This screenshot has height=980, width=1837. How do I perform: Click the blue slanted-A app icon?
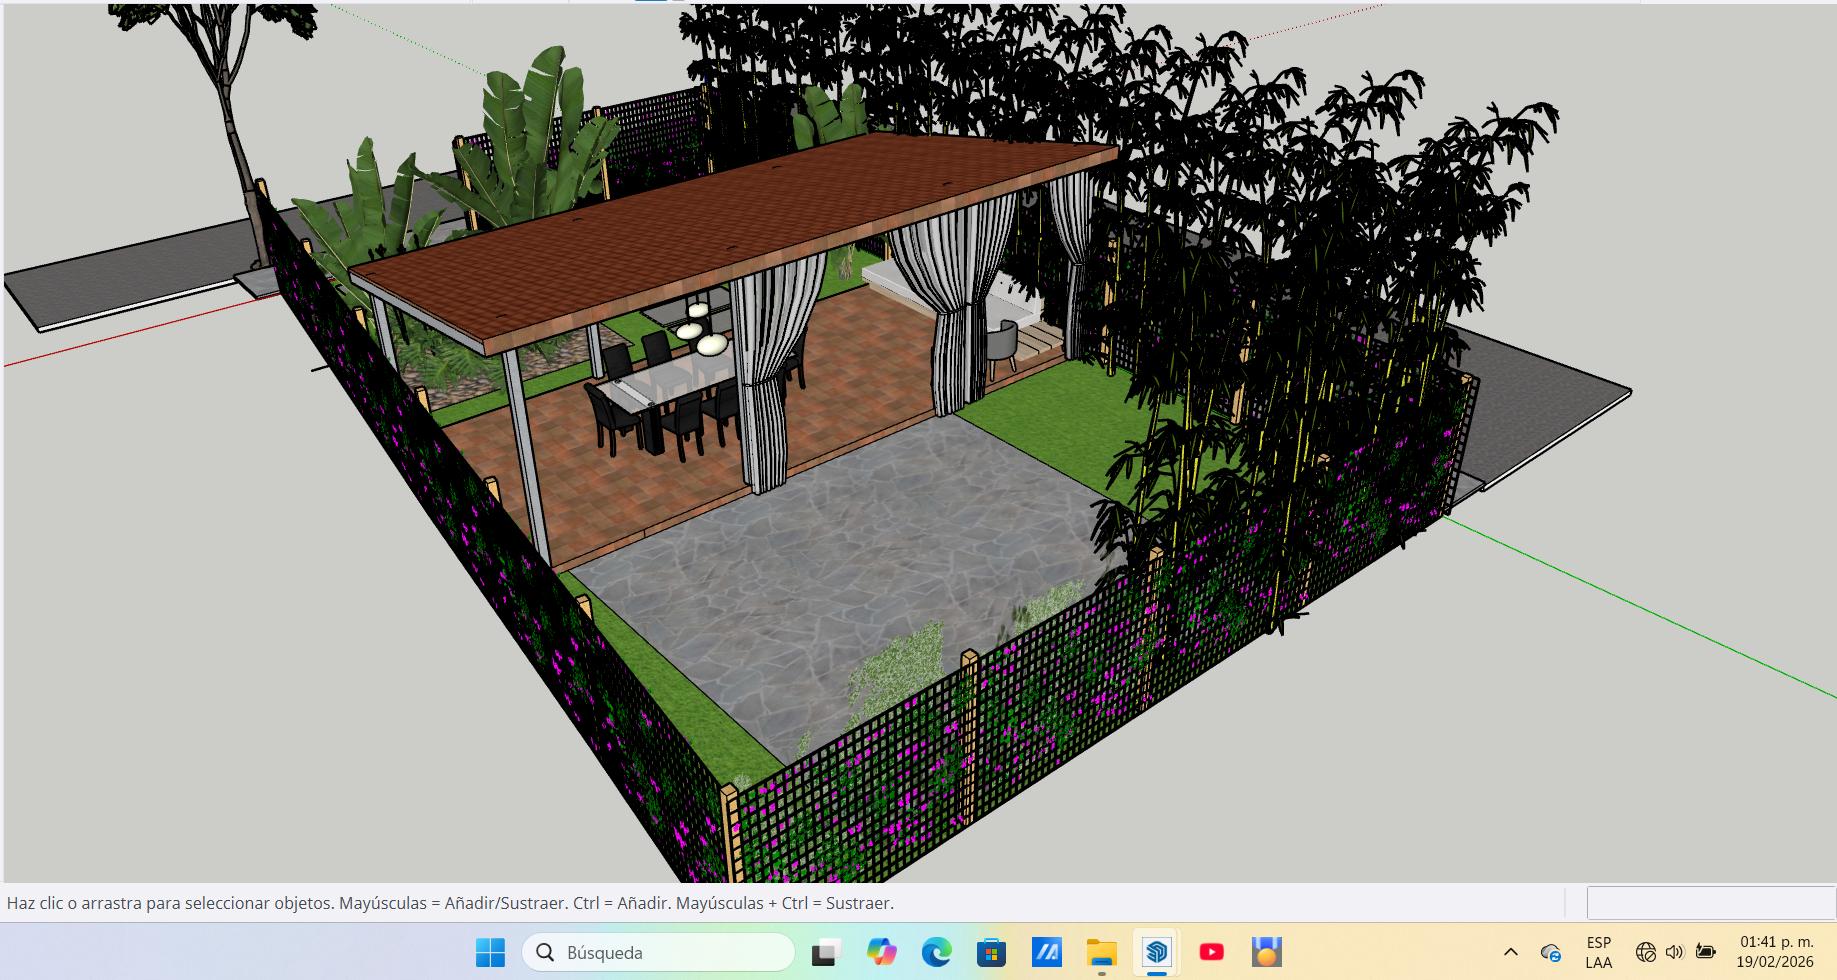1046,952
